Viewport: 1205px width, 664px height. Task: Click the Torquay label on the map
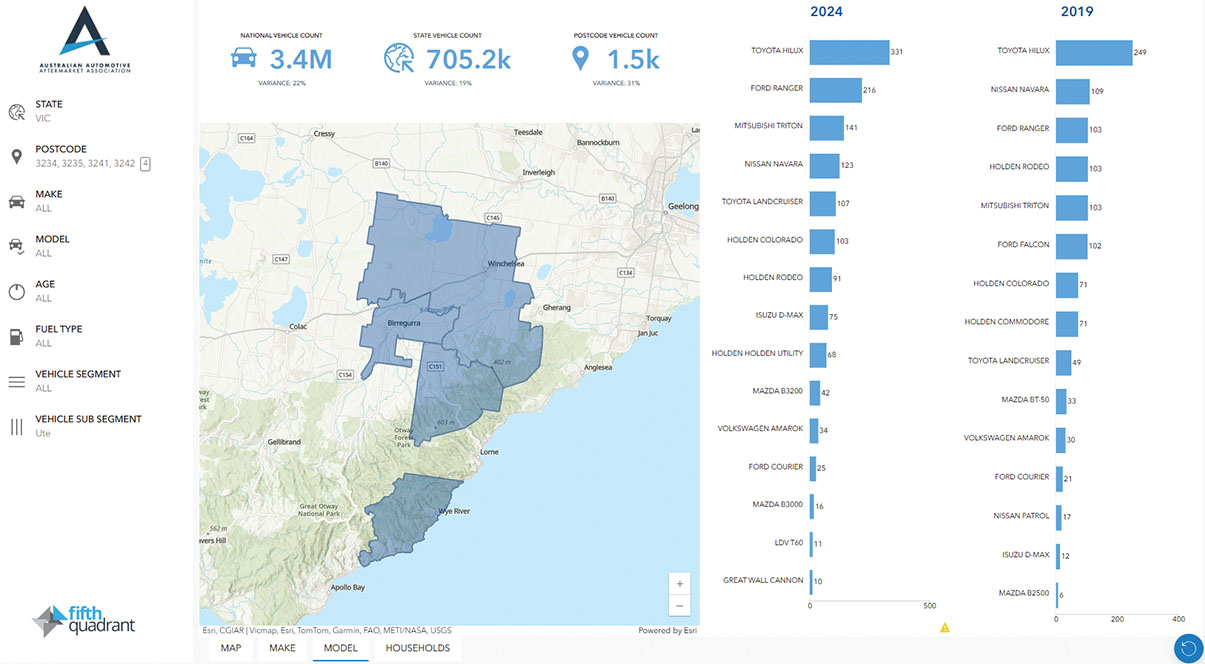[659, 319]
